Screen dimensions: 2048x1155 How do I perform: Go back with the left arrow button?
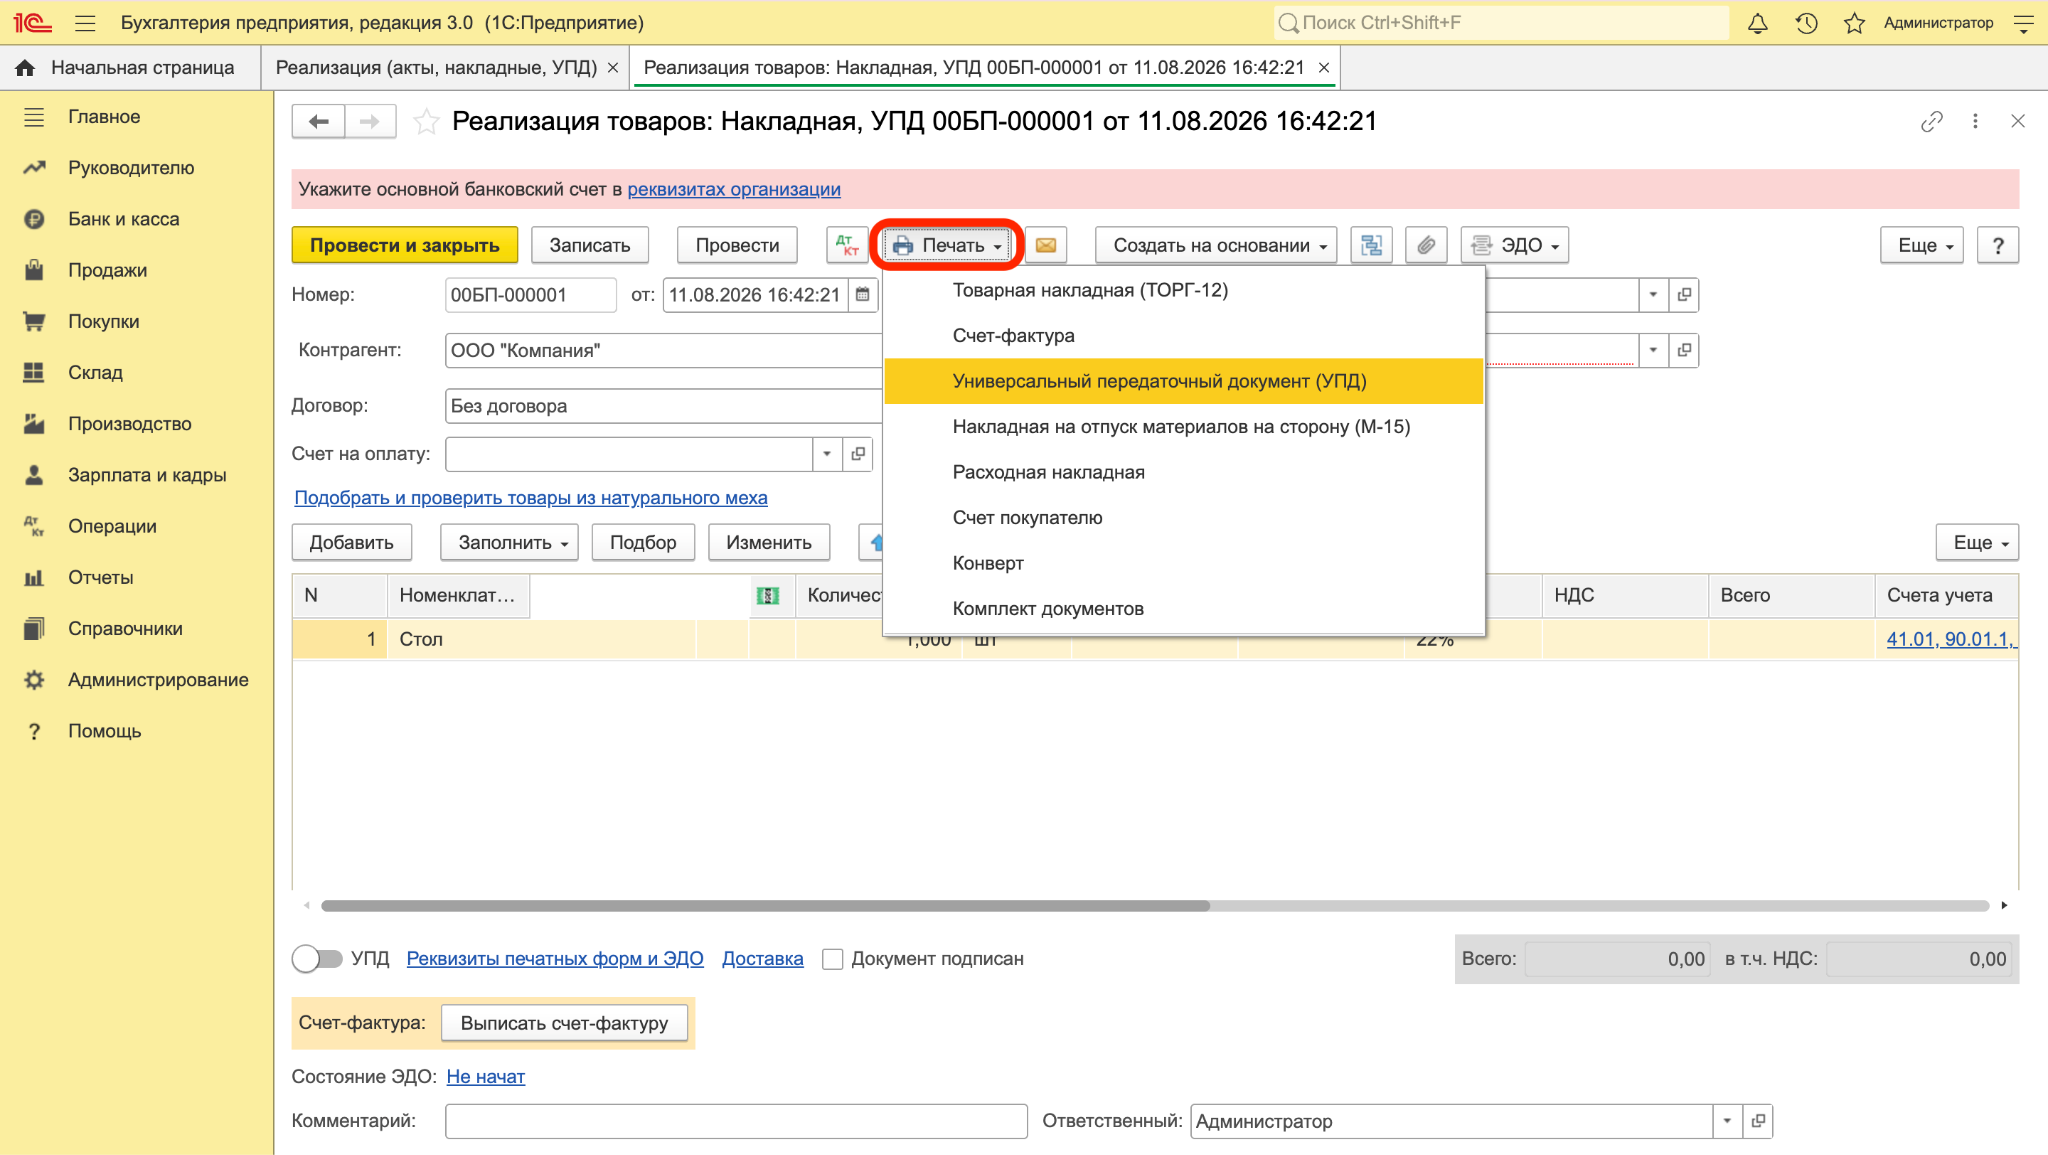pyautogui.click(x=318, y=121)
